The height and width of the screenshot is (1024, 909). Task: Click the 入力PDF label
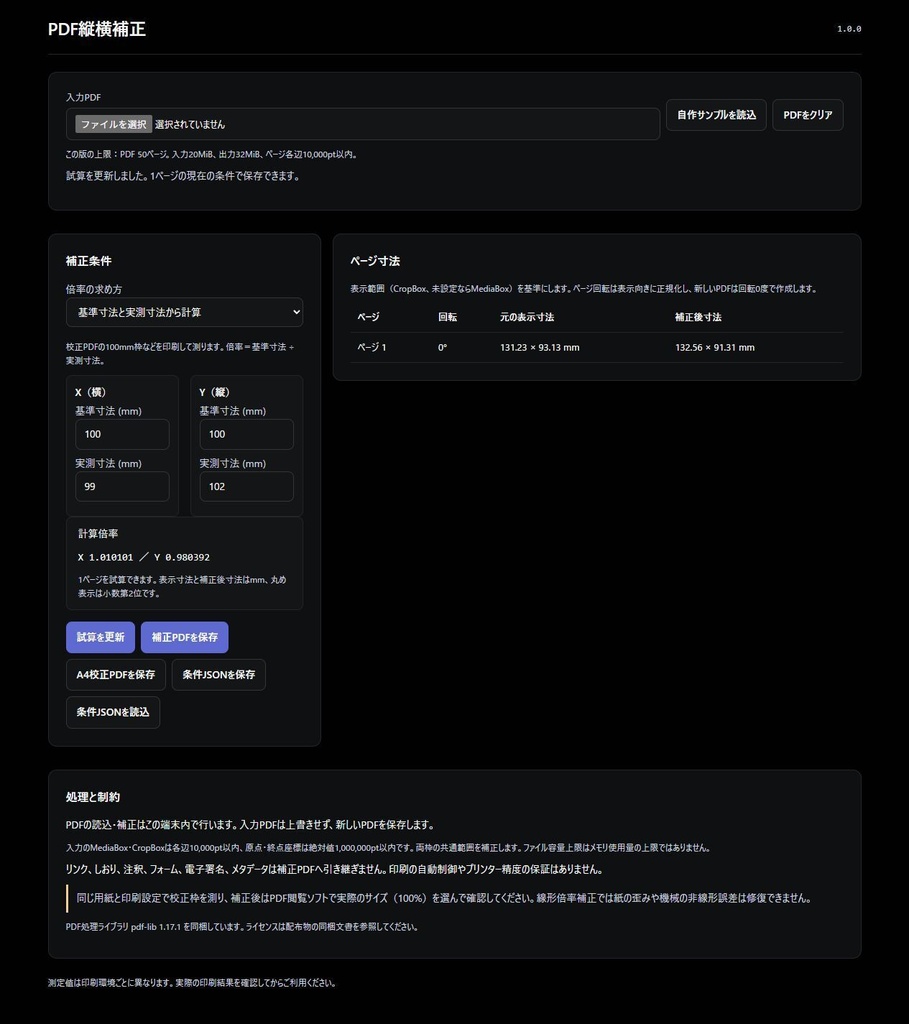click(83, 97)
